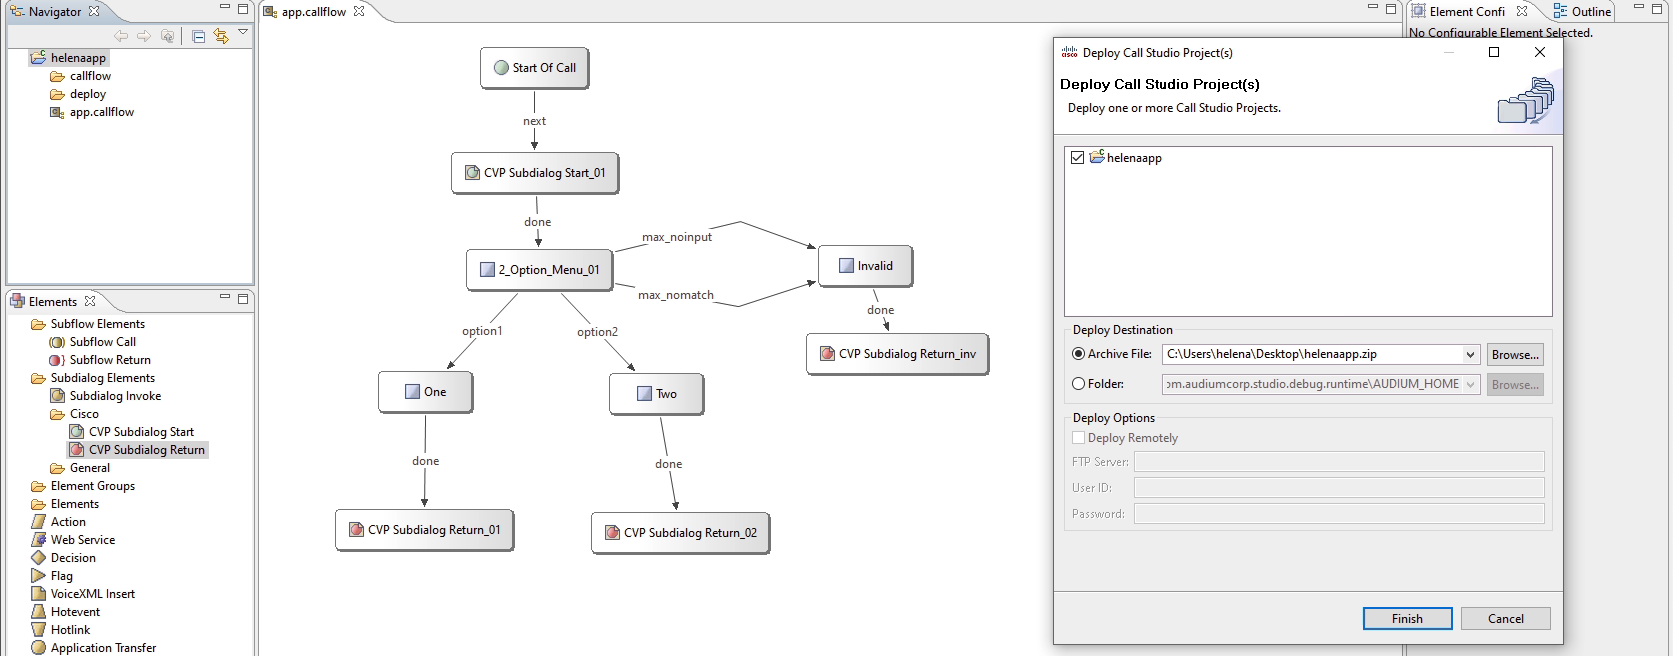This screenshot has height=656, width=1673.
Task: Open the Cisco folder in Elements
Action: tap(75, 414)
